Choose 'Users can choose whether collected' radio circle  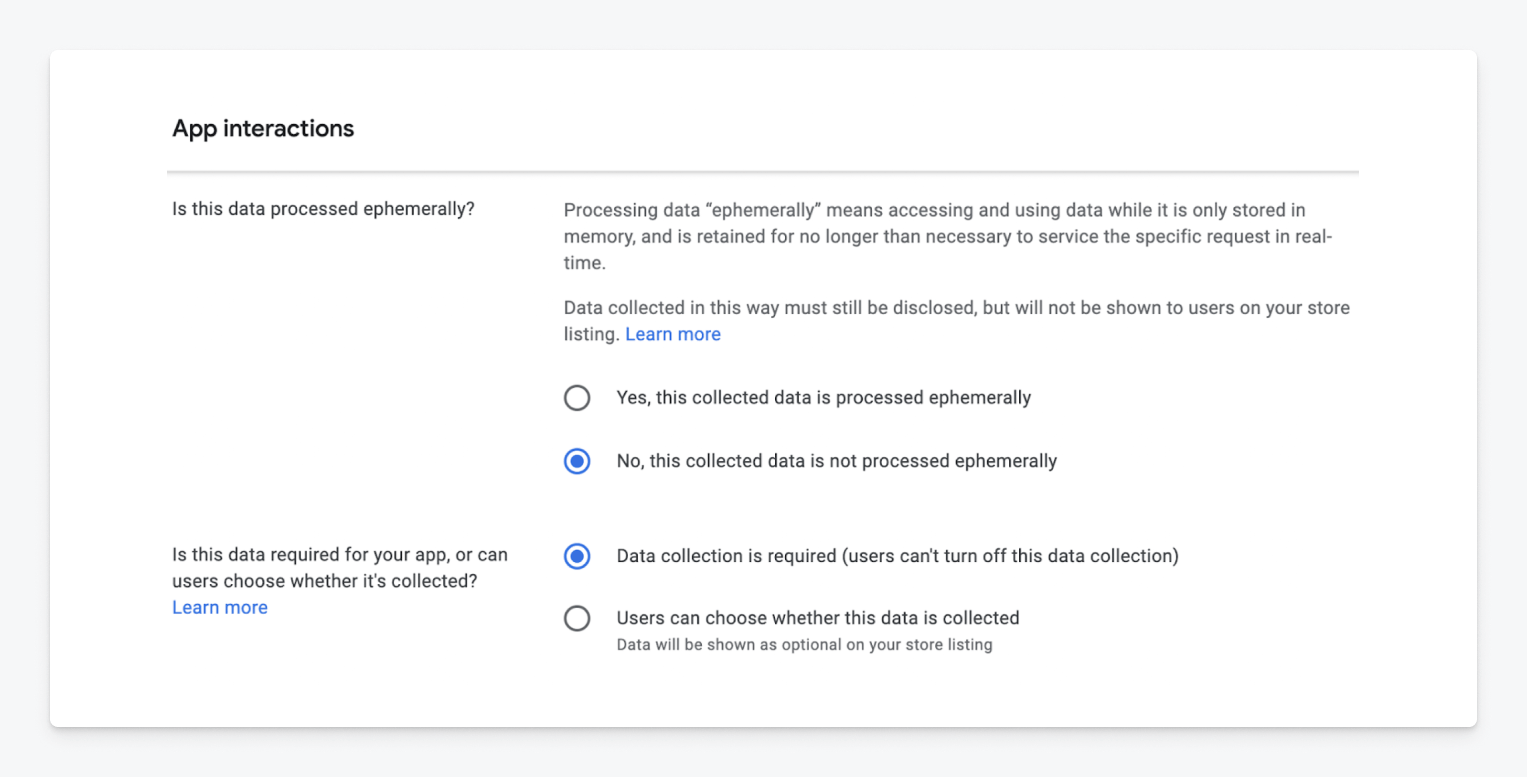click(x=577, y=619)
